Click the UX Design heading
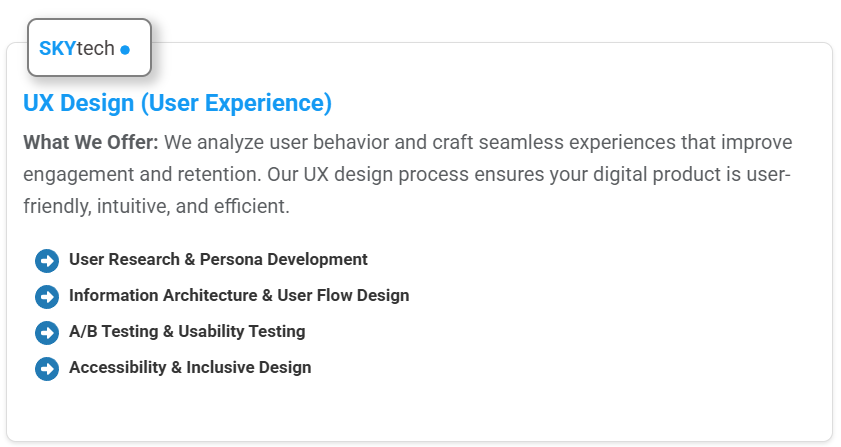841x447 pixels. point(178,102)
